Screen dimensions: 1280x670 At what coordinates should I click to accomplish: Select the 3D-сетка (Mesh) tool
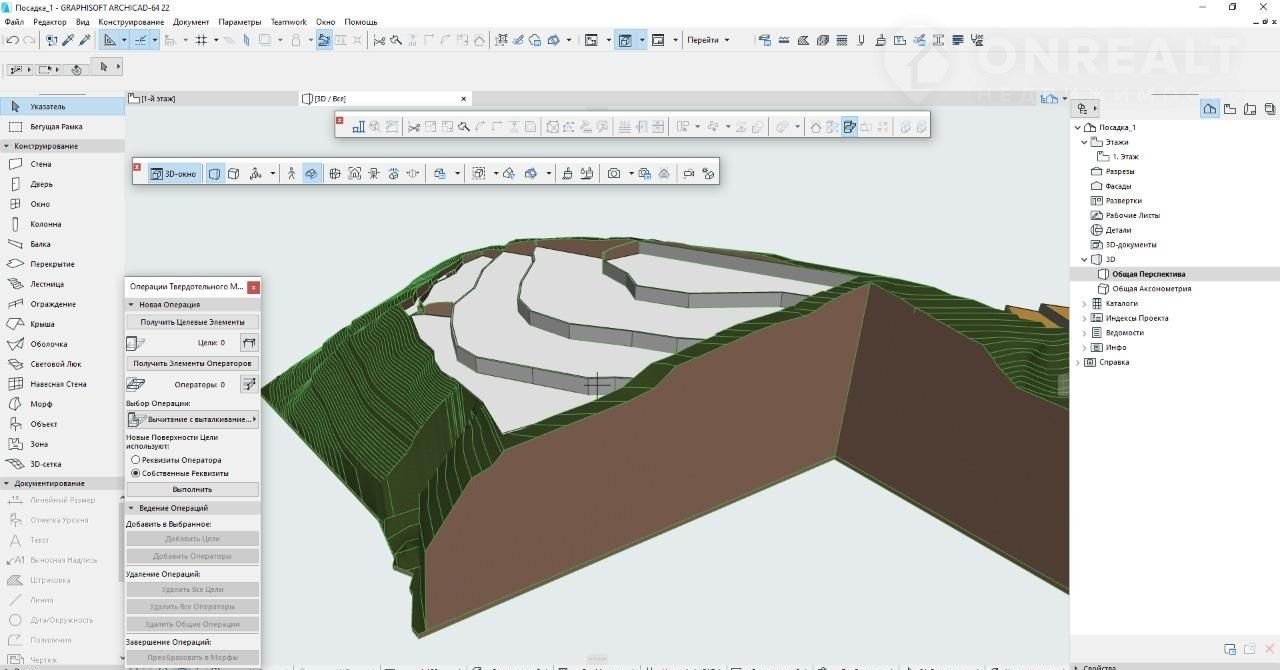click(x=45, y=464)
